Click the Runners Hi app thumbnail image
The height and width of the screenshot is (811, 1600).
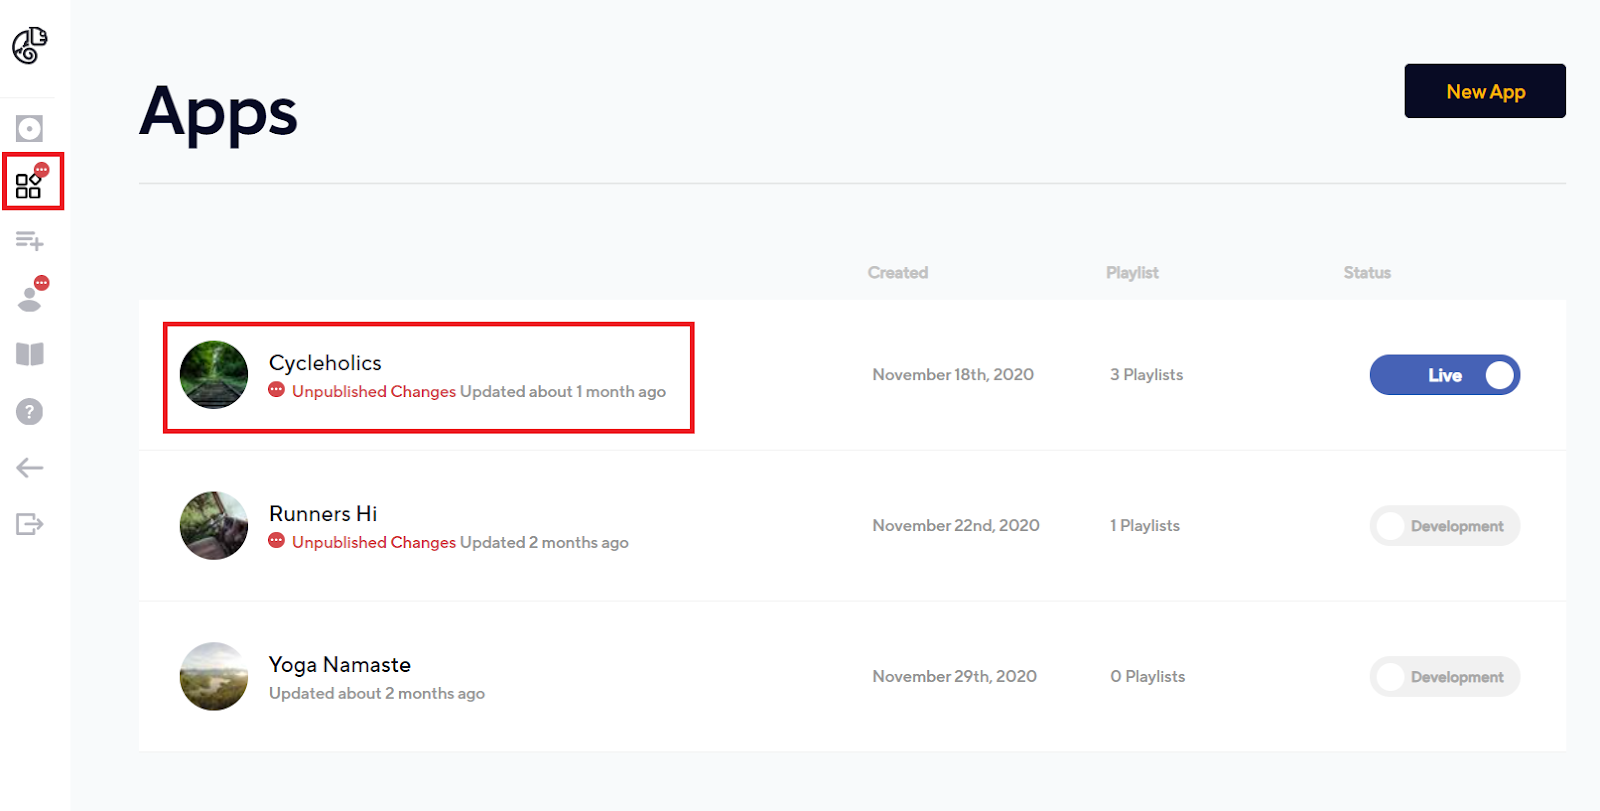pos(214,526)
